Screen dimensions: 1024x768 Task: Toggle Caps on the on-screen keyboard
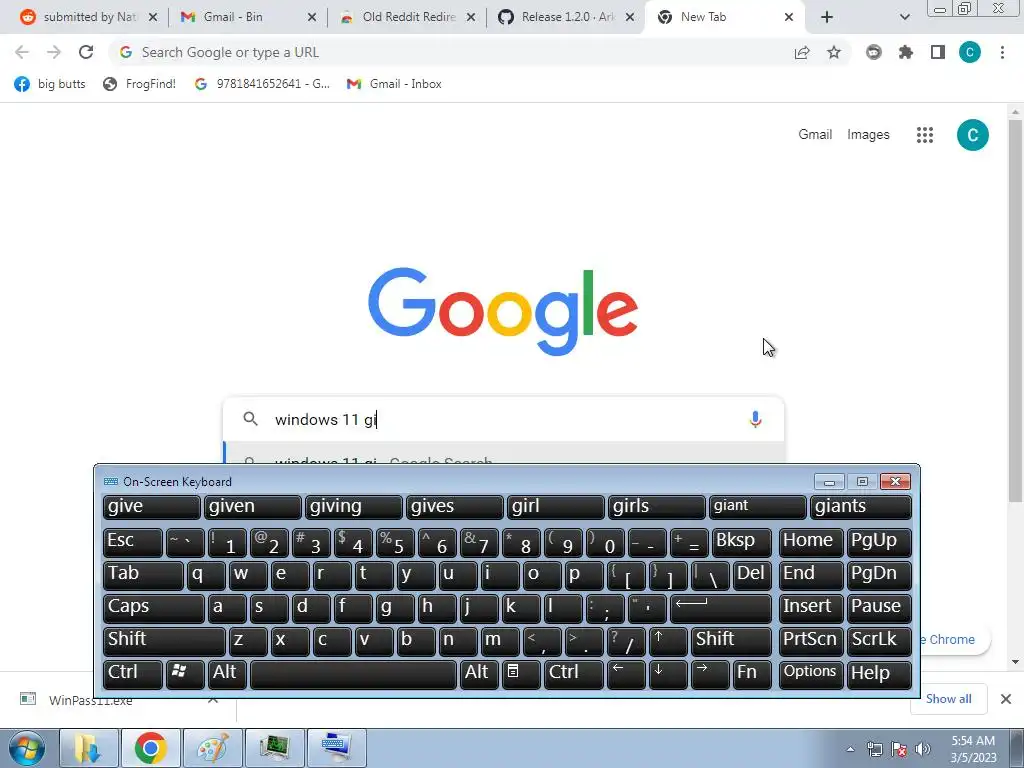(x=153, y=607)
